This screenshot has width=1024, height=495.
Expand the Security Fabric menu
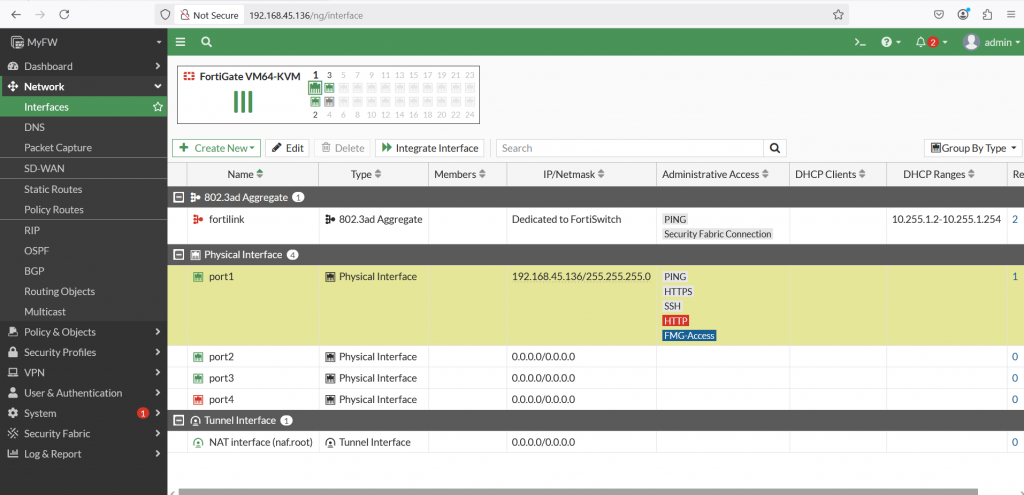point(84,434)
